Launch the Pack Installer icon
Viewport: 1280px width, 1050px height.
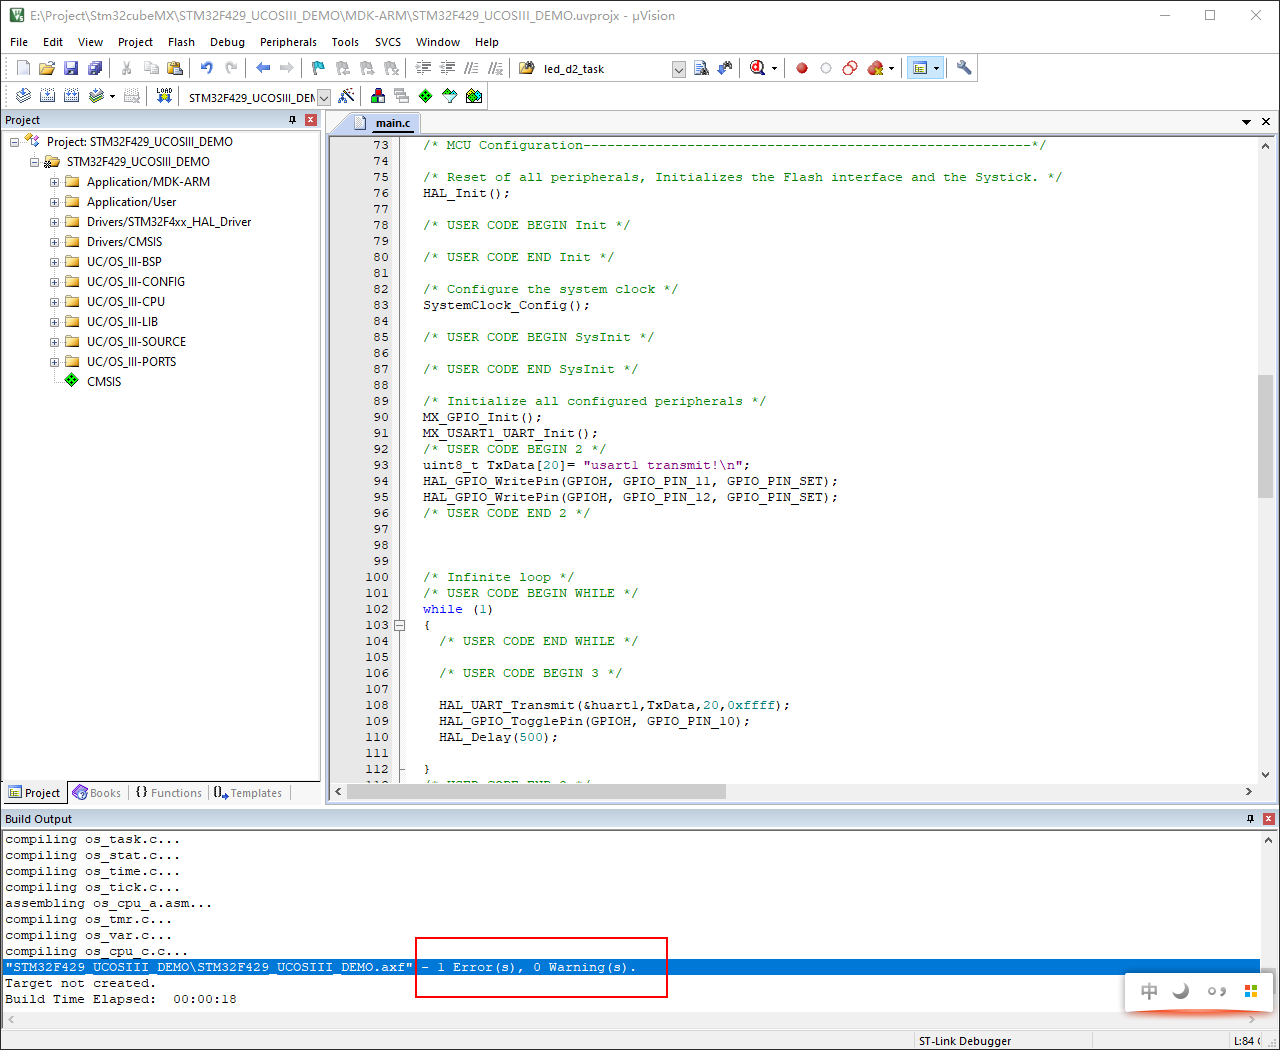[x=474, y=96]
